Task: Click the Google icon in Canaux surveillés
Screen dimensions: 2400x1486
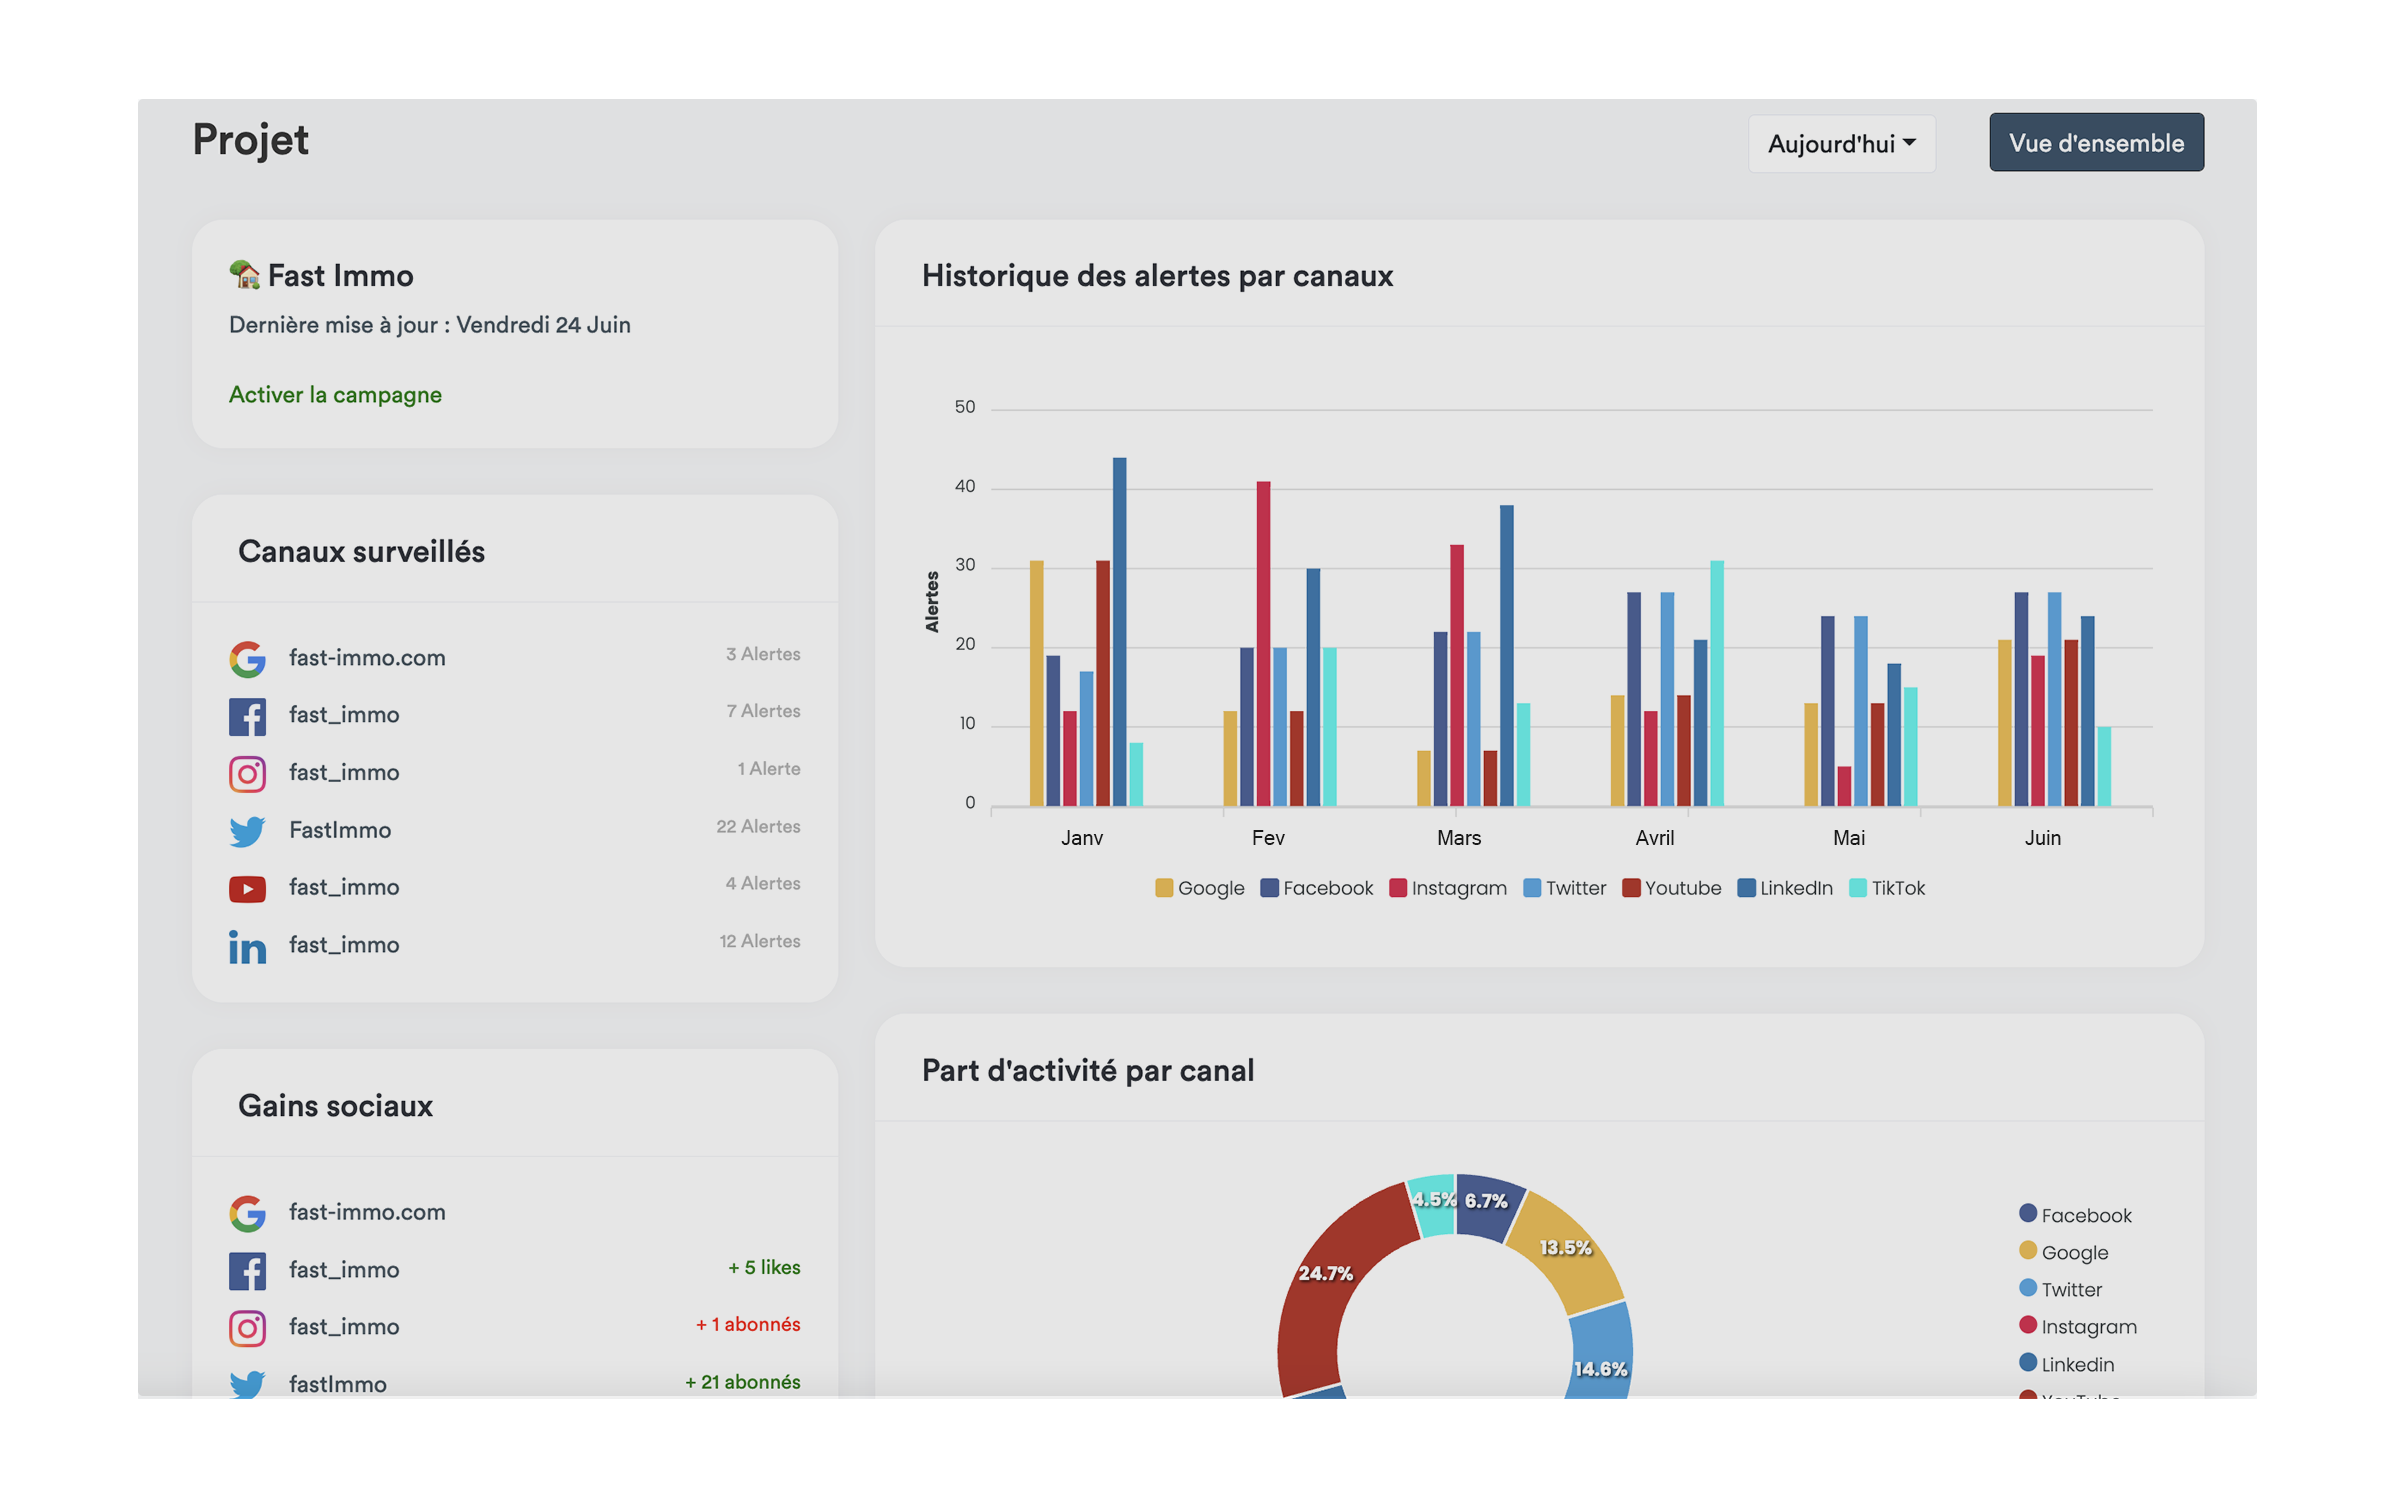Action: [x=247, y=658]
